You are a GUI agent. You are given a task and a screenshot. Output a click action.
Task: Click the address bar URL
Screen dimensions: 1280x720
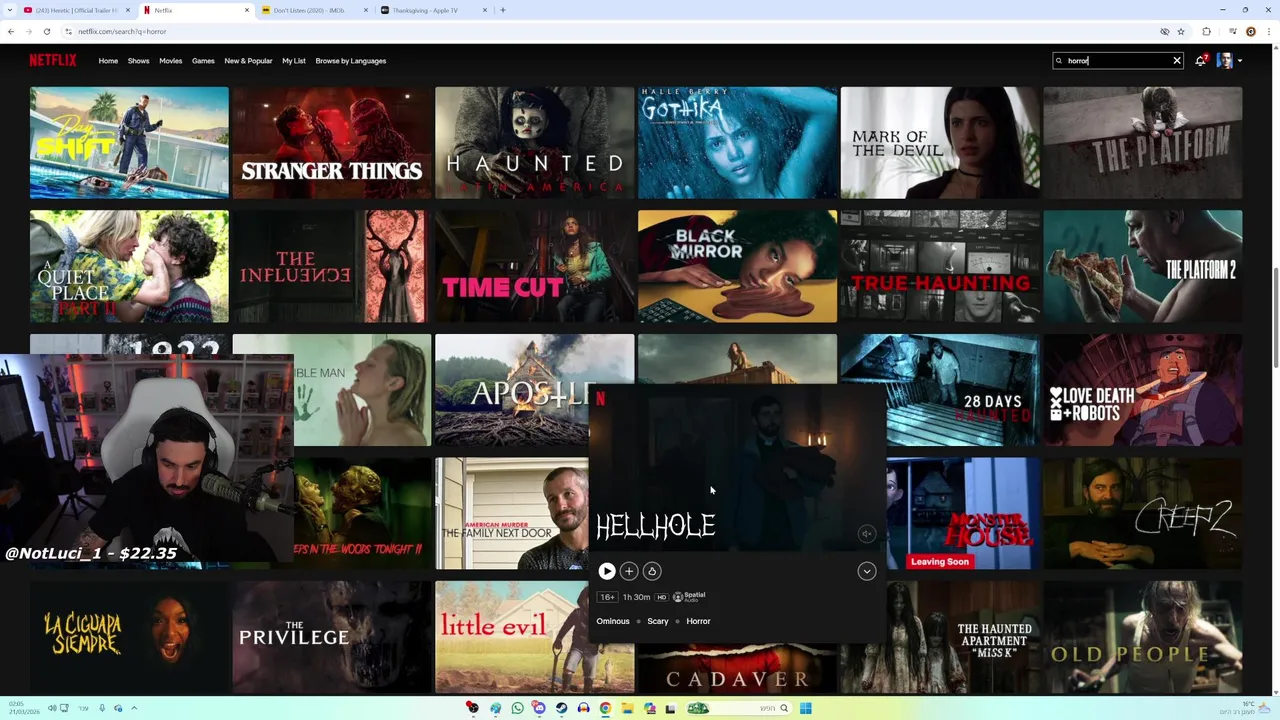(122, 31)
